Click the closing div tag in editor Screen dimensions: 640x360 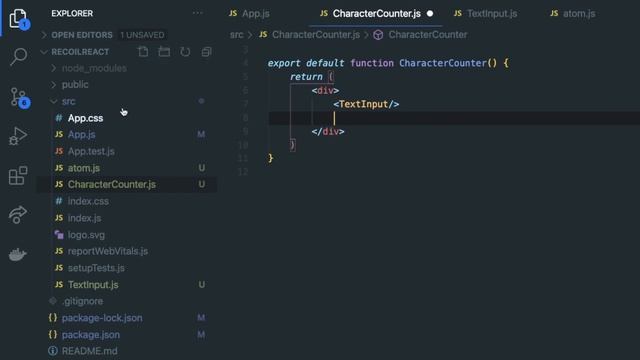[328, 131]
